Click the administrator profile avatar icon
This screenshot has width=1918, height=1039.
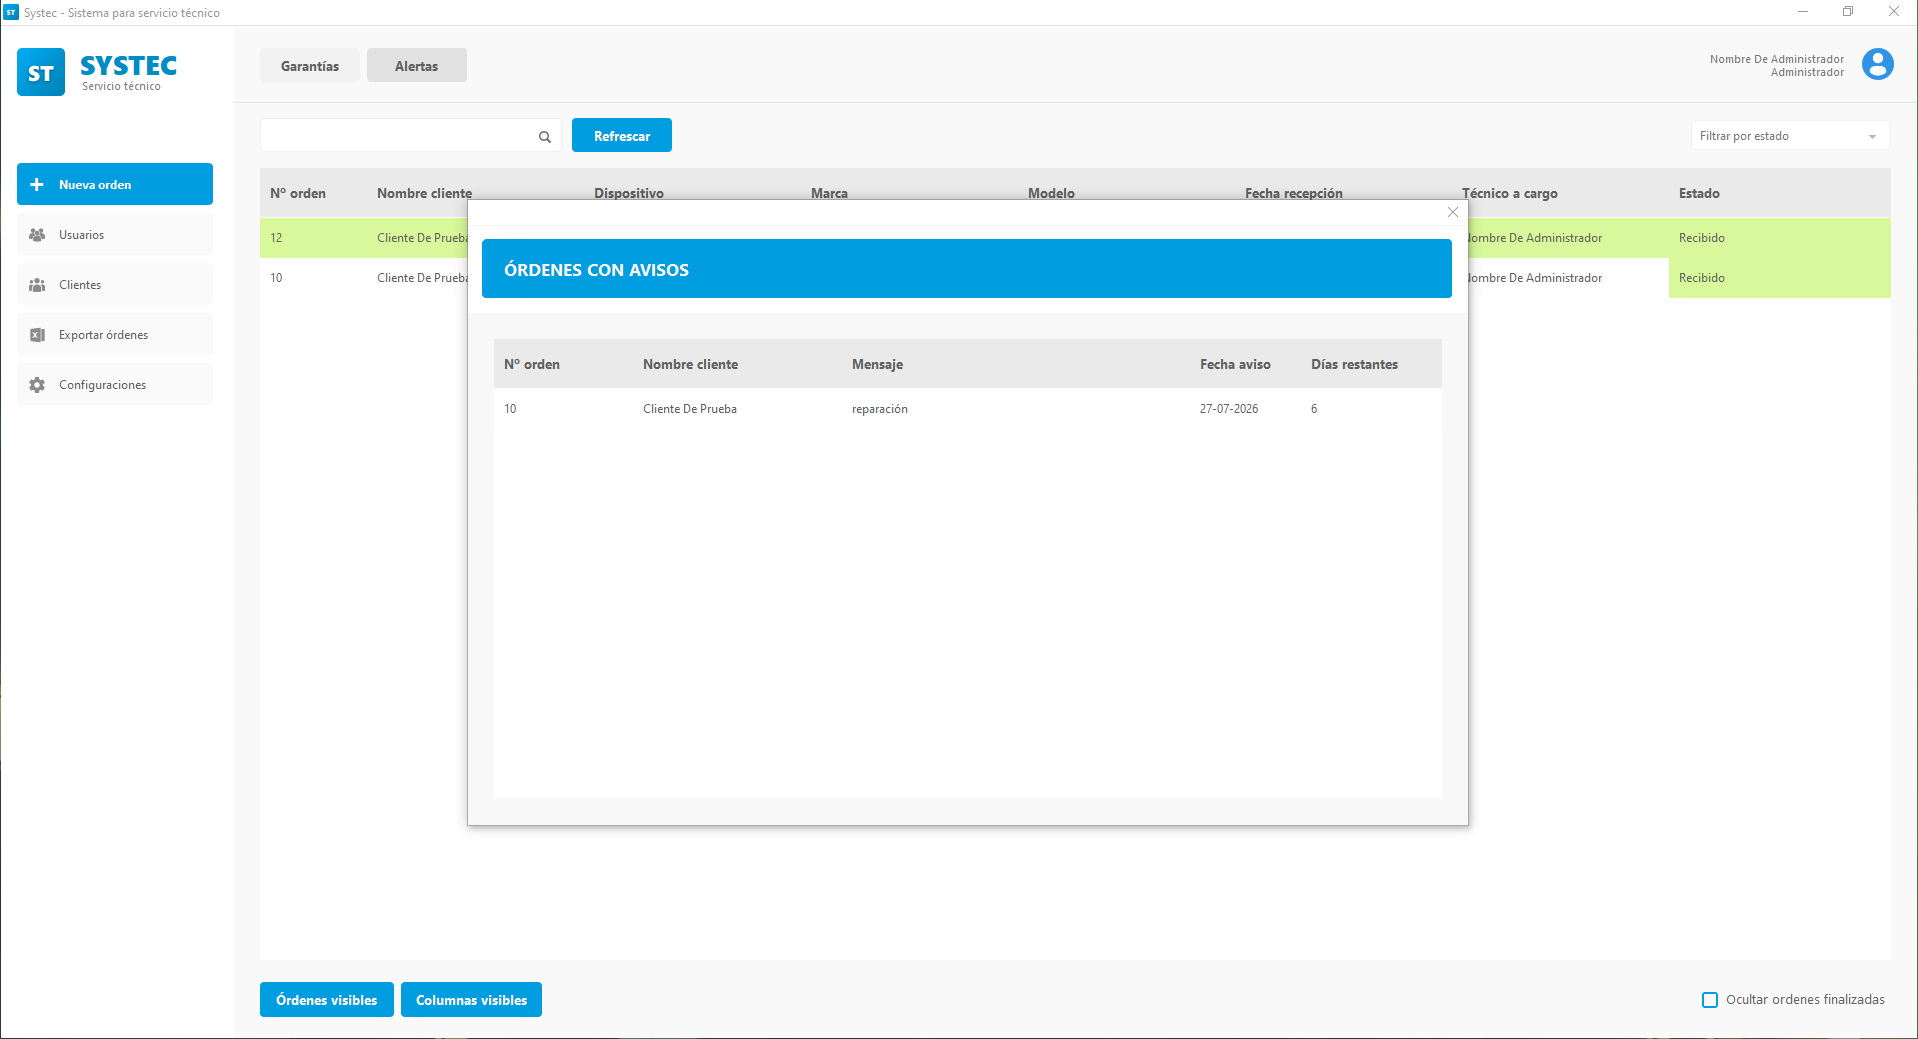point(1877,65)
